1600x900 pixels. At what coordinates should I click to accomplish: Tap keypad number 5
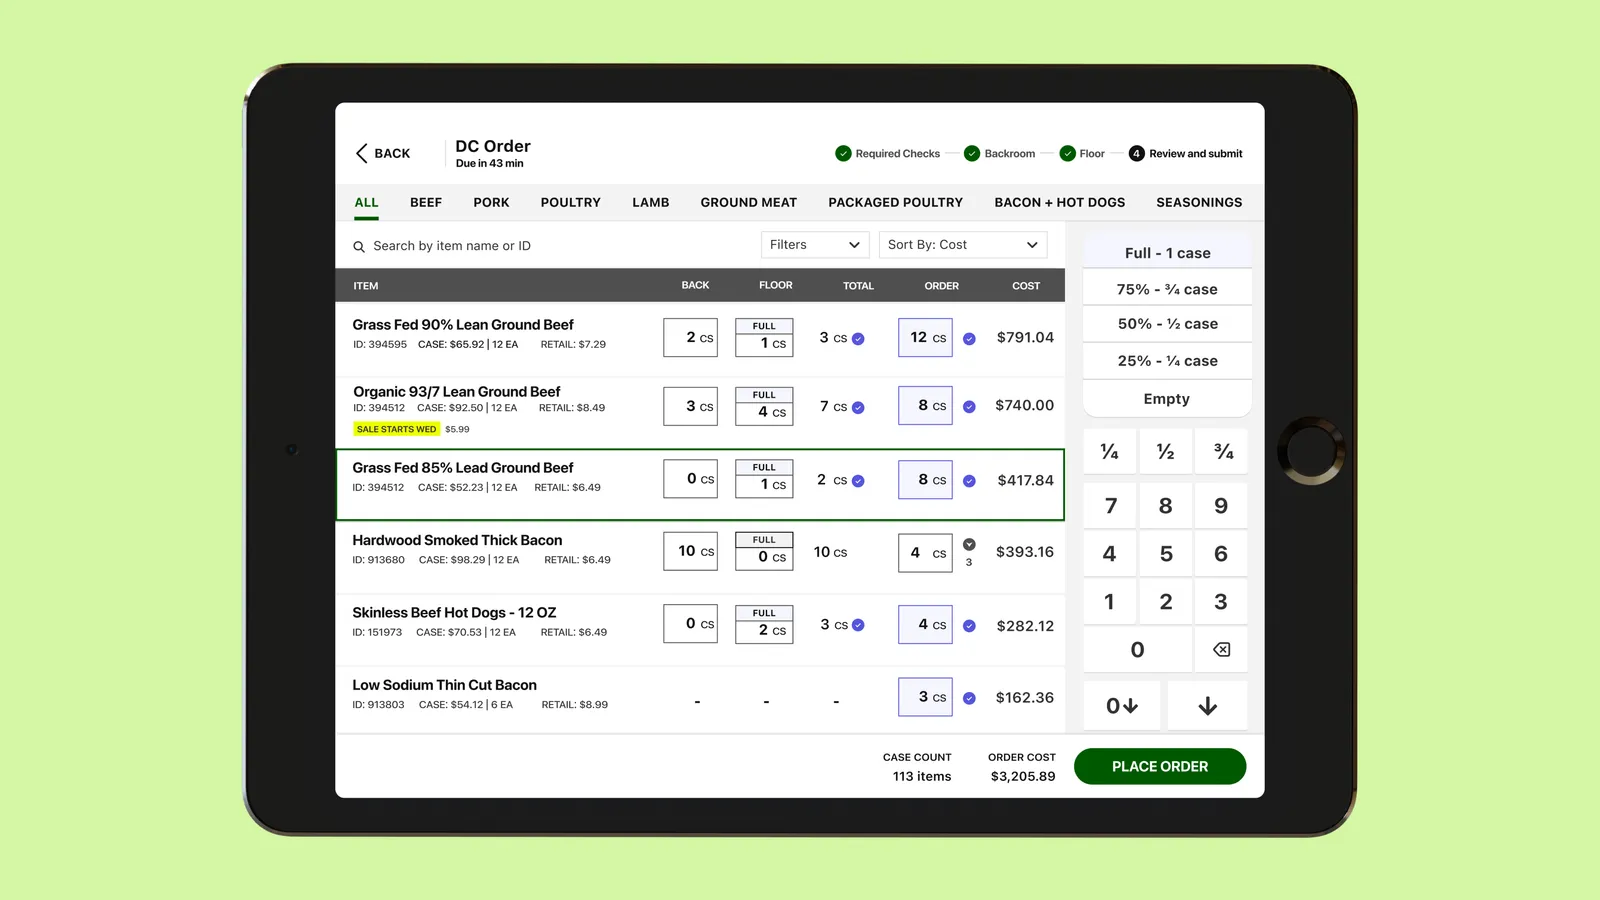coord(1165,554)
